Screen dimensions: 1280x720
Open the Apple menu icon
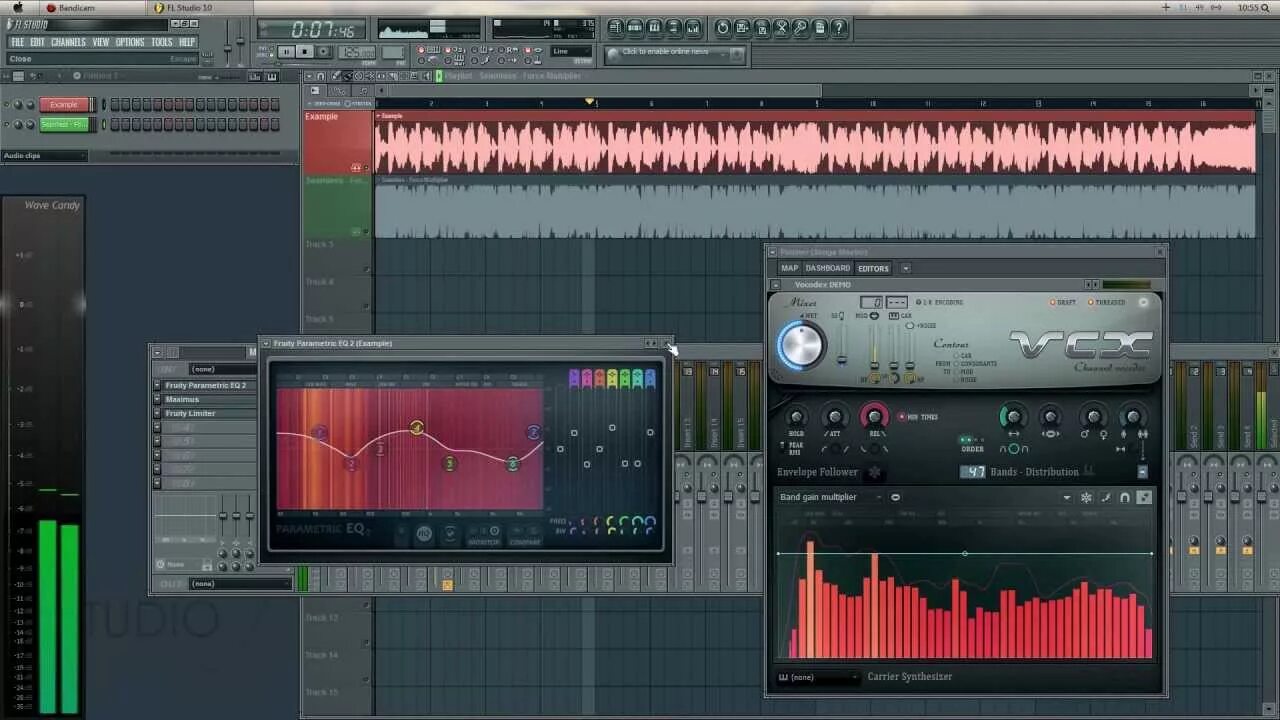click(x=17, y=7)
